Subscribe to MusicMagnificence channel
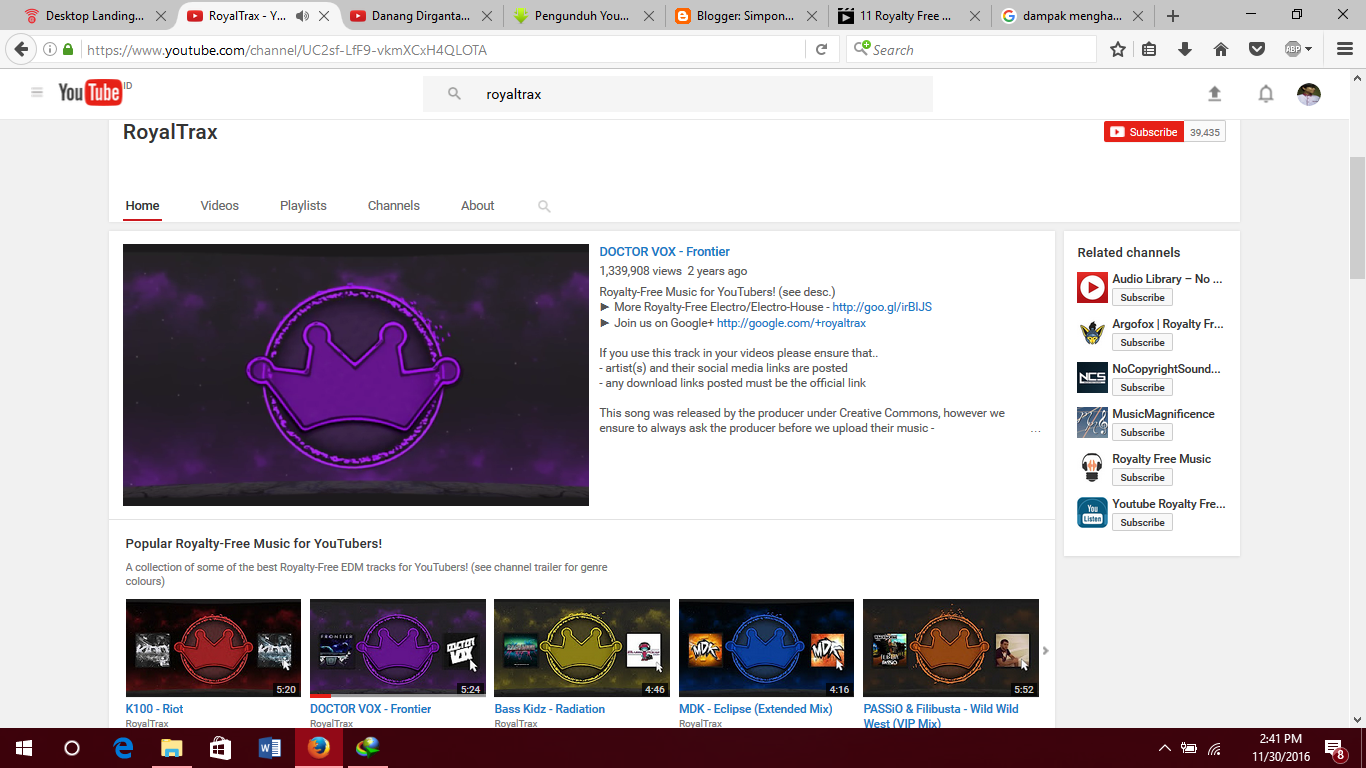 1142,432
